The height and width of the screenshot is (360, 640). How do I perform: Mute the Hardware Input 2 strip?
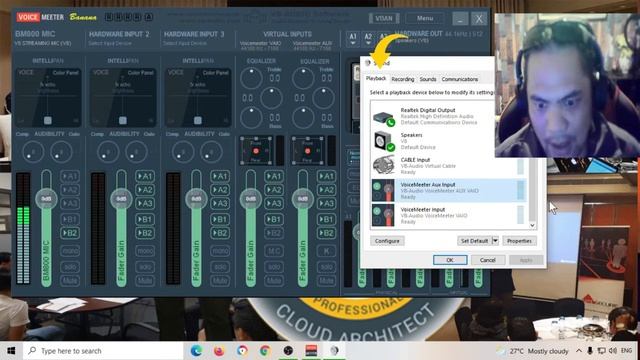tap(145, 280)
